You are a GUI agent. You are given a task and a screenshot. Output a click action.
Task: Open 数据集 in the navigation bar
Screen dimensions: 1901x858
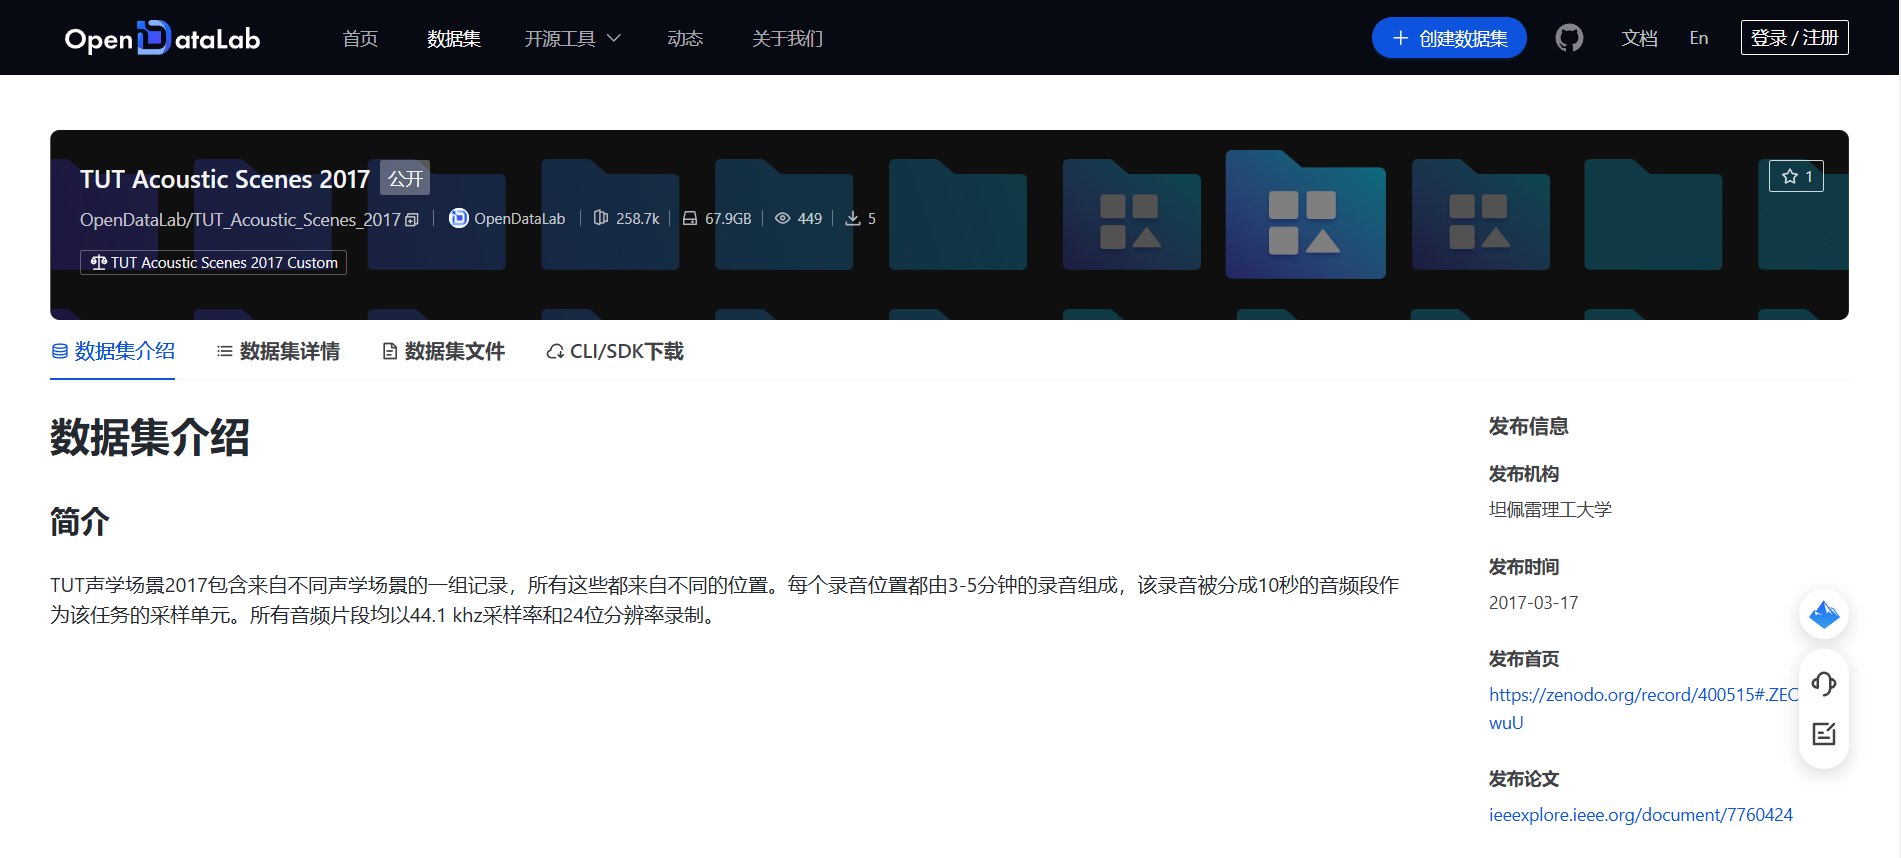(454, 38)
